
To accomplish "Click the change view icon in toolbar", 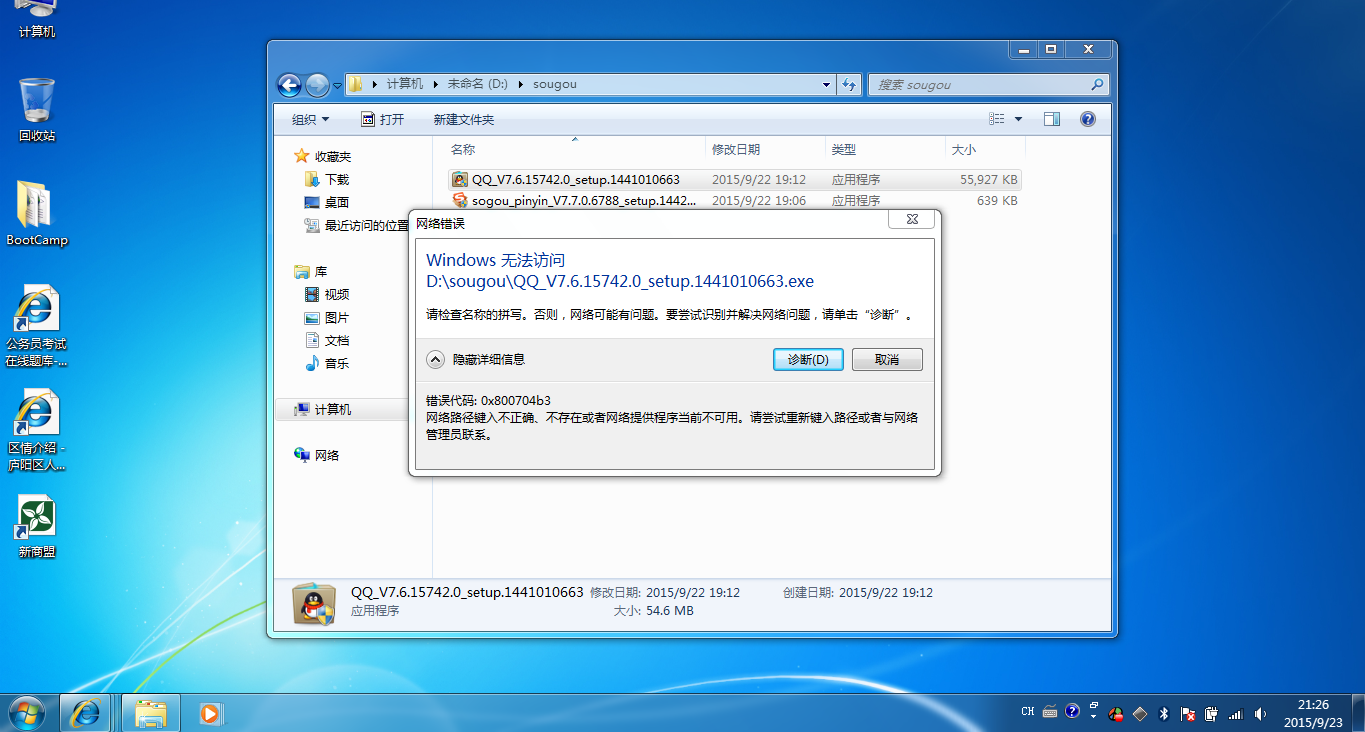I will (997, 119).
